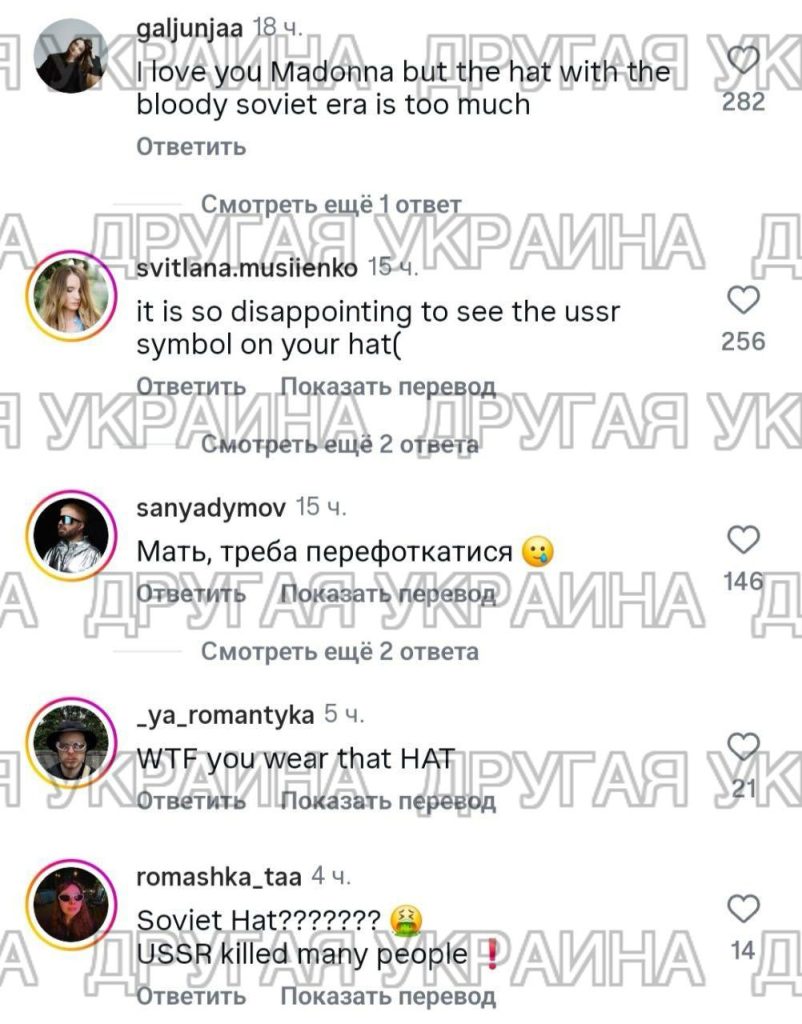The image size is (802, 1024).
Task: Expand 2 more replies under sanyadymov
Action: (340, 651)
